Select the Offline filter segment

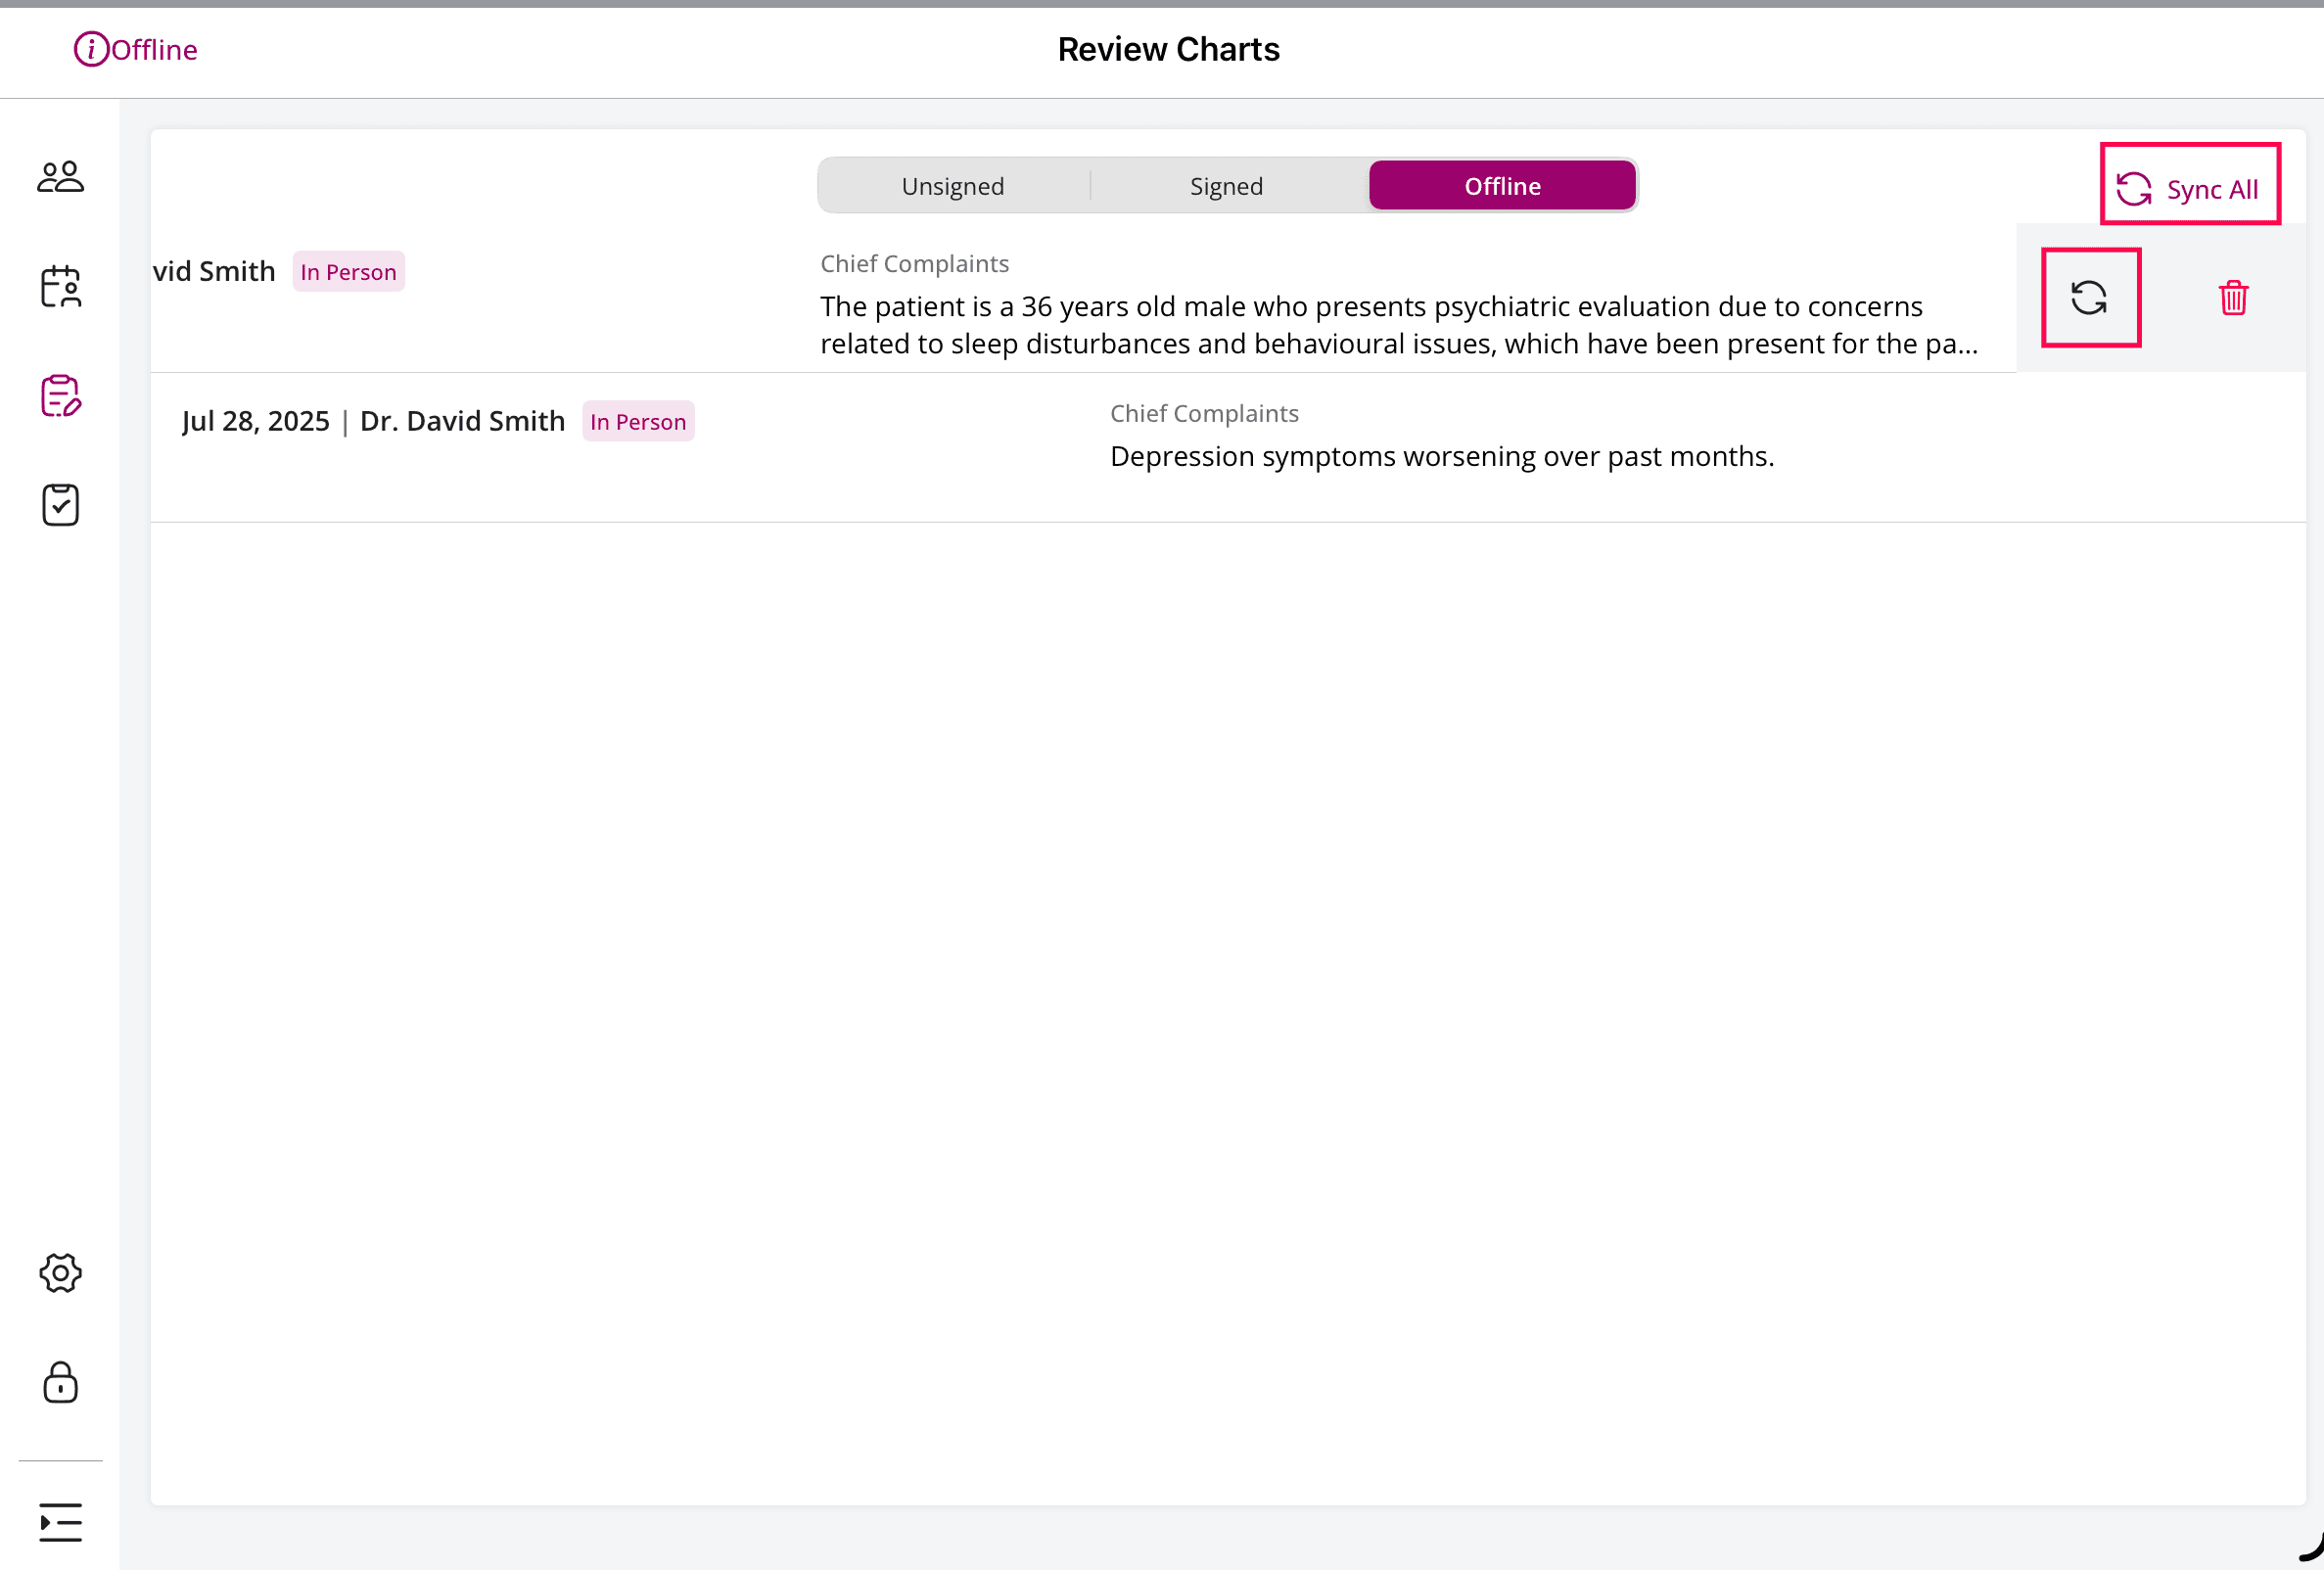(1502, 185)
